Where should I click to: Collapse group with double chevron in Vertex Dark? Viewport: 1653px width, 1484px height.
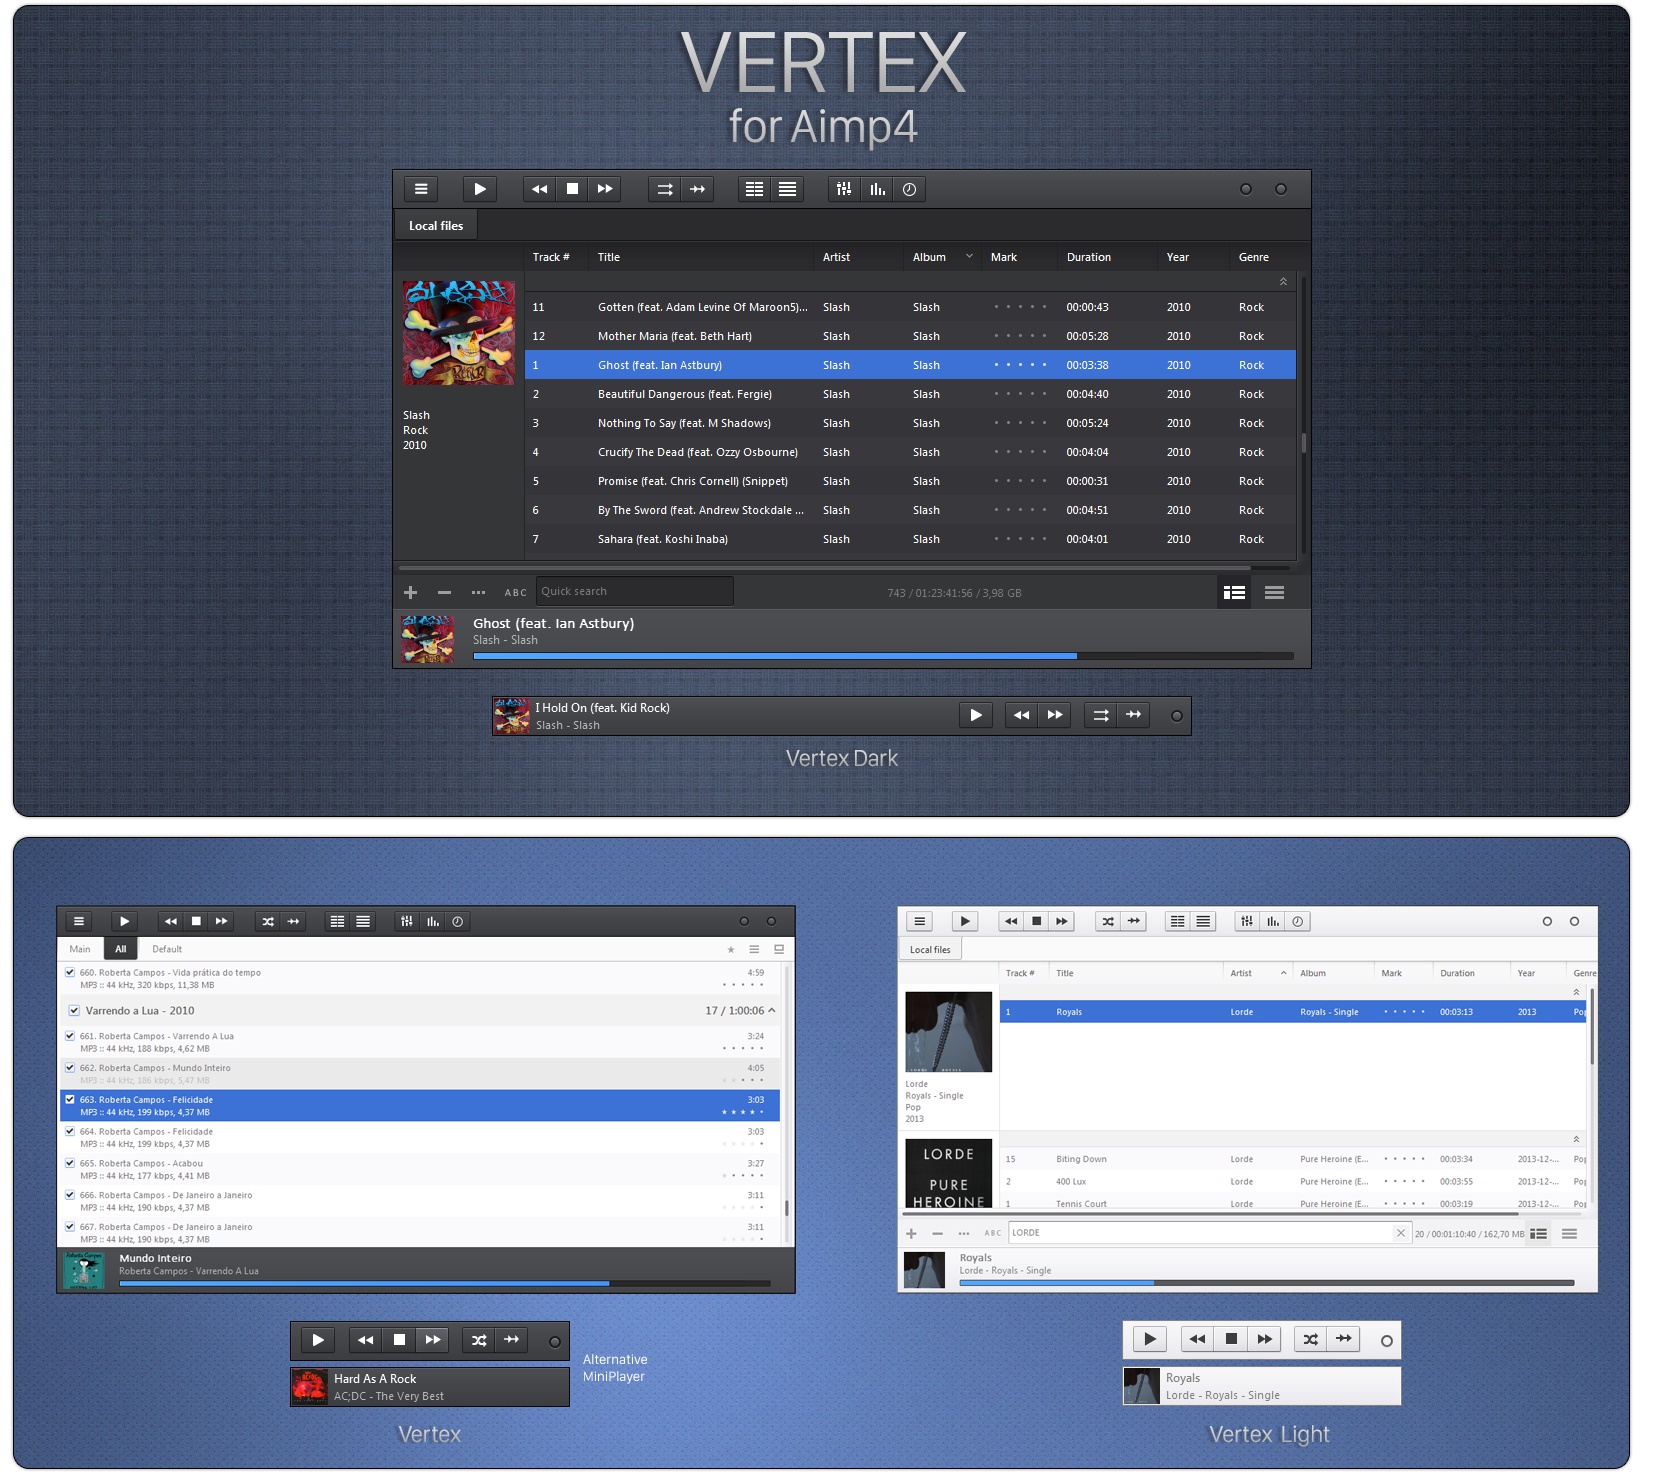pyautogui.click(x=1283, y=282)
